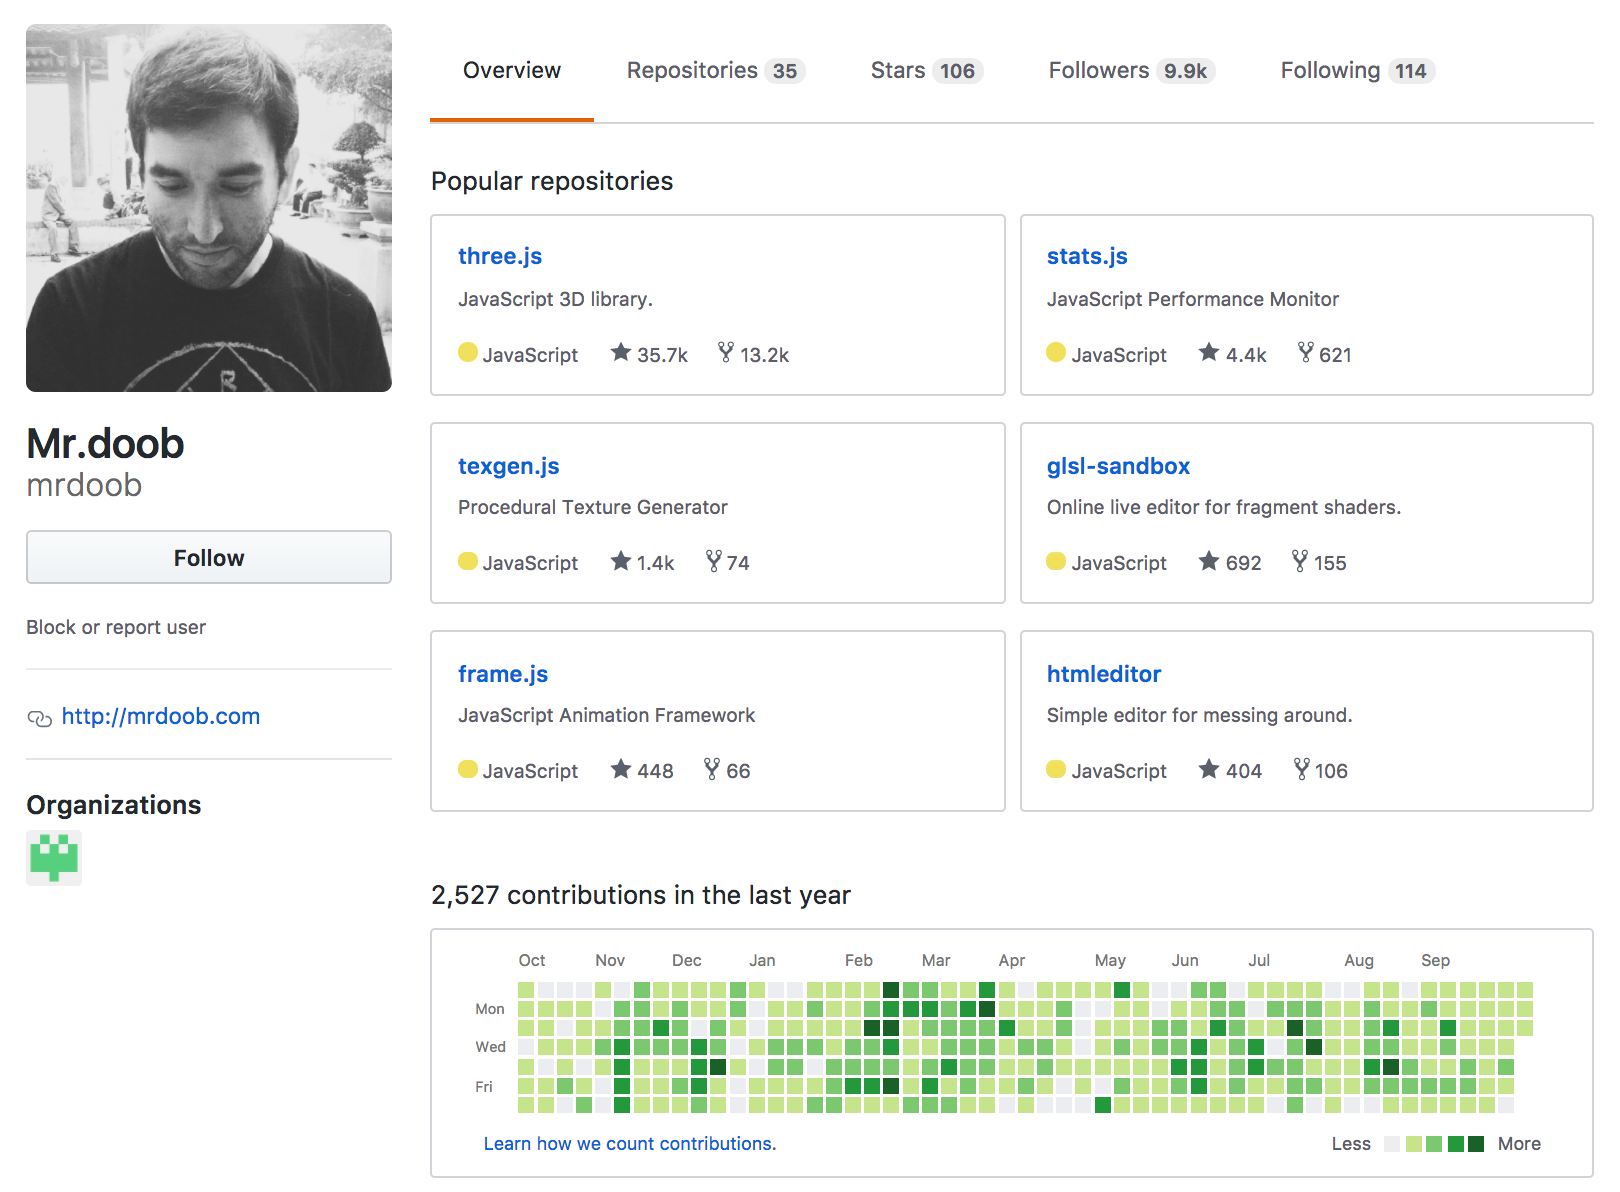Click the star icon for htmleditor
This screenshot has width=1620, height=1192.
click(x=1209, y=768)
